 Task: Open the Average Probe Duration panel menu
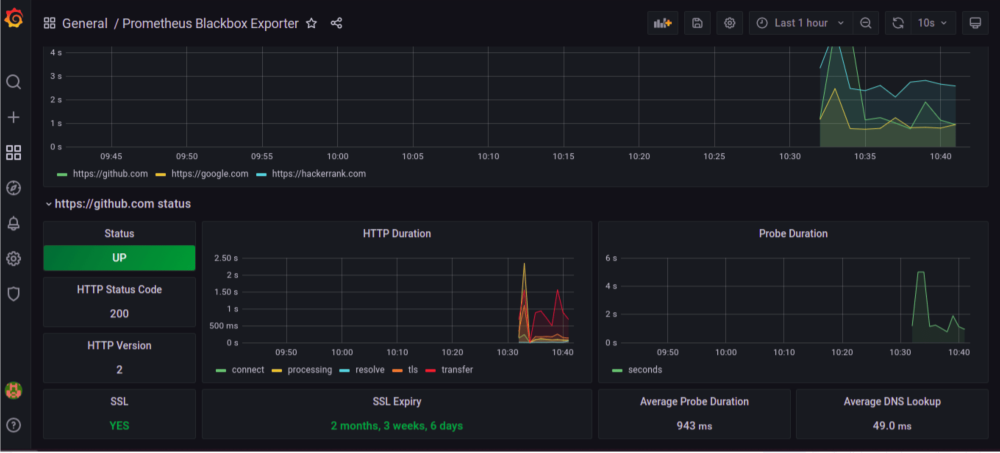click(x=695, y=401)
